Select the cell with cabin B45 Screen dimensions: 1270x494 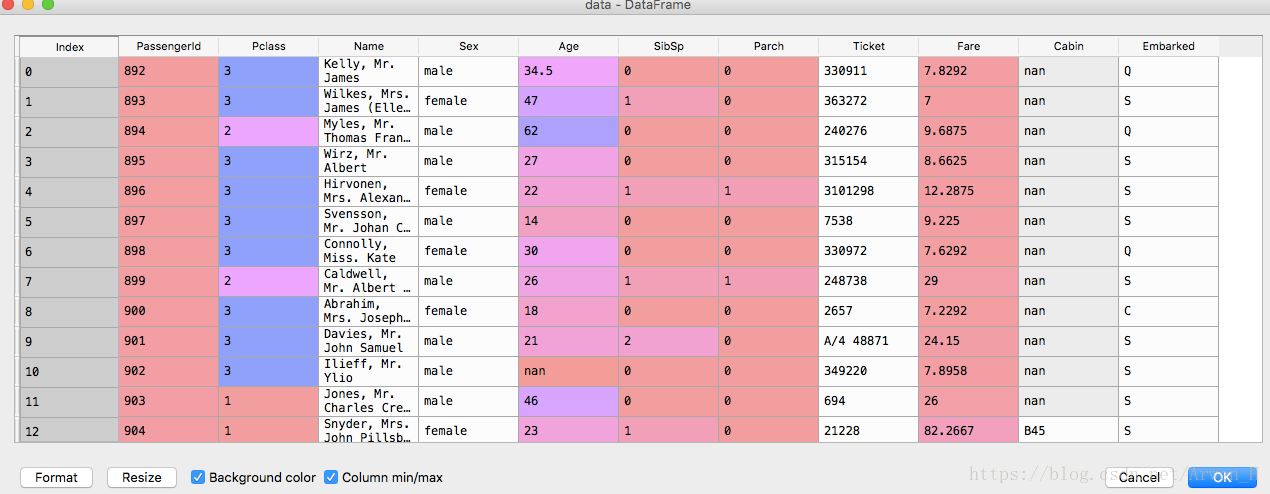[x=1068, y=431]
